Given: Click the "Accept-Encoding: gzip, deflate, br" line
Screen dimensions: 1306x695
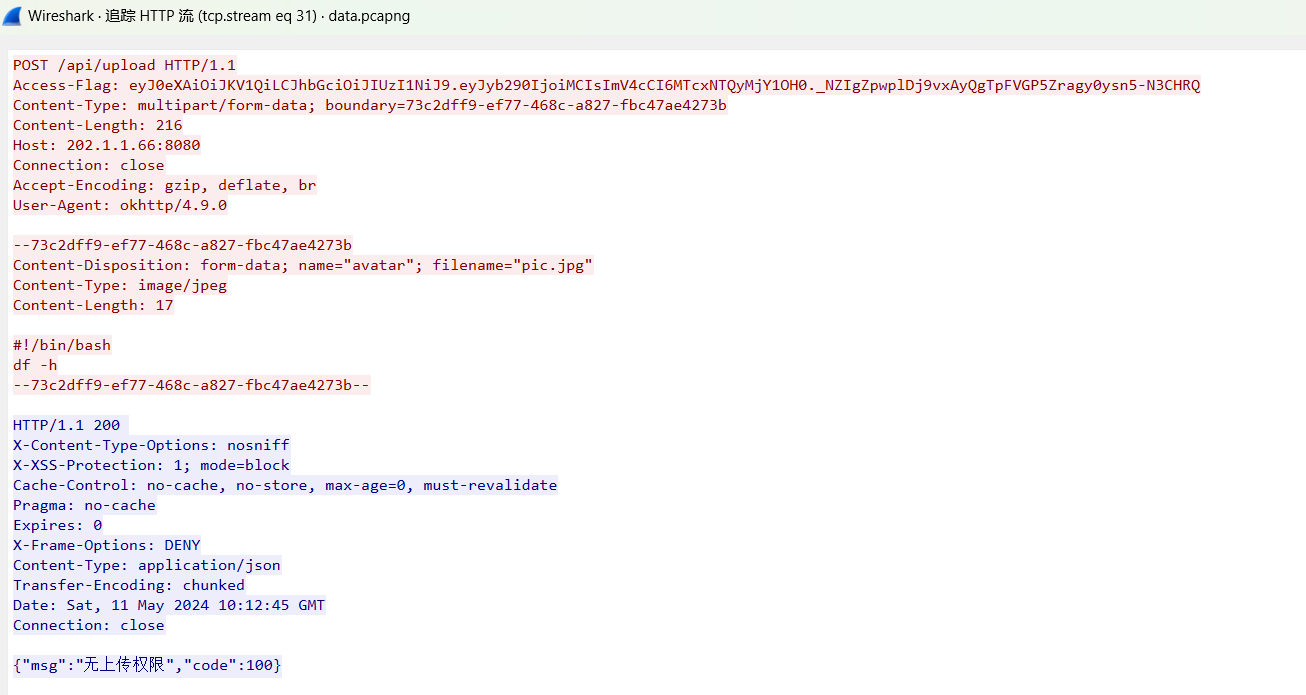Looking at the screenshot, I should click(165, 185).
